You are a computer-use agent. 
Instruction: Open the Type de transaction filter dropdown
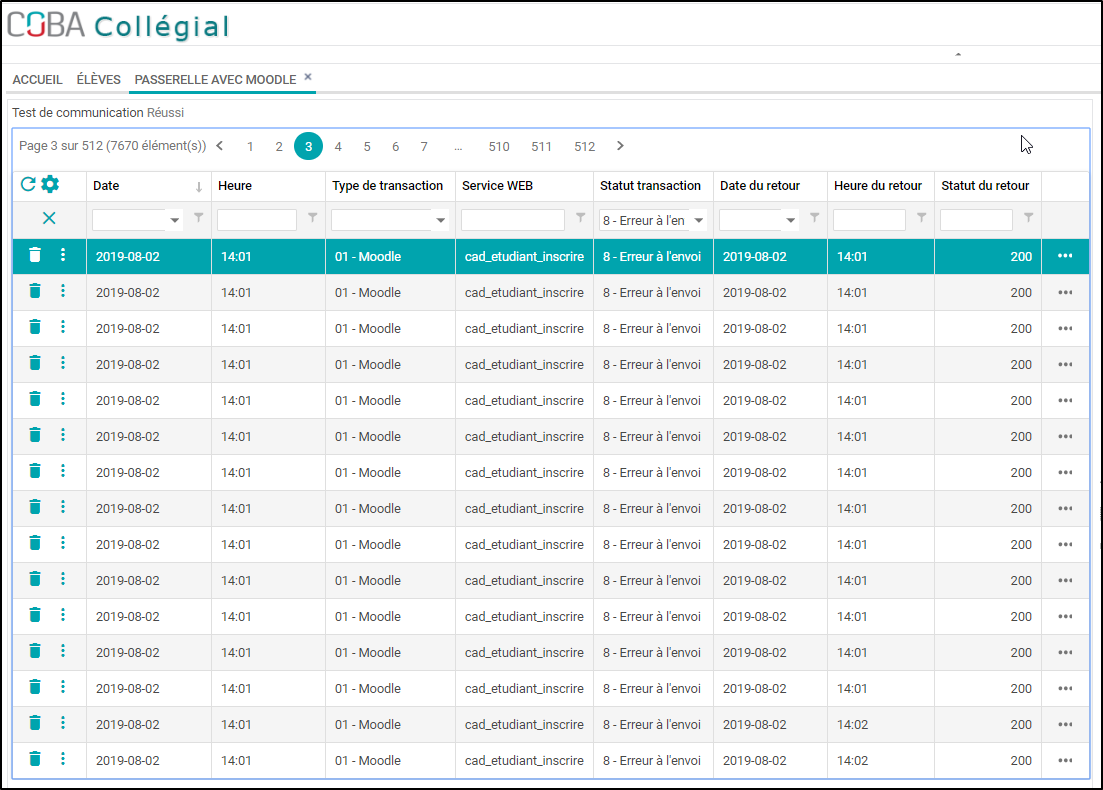pyautogui.click(x=441, y=220)
